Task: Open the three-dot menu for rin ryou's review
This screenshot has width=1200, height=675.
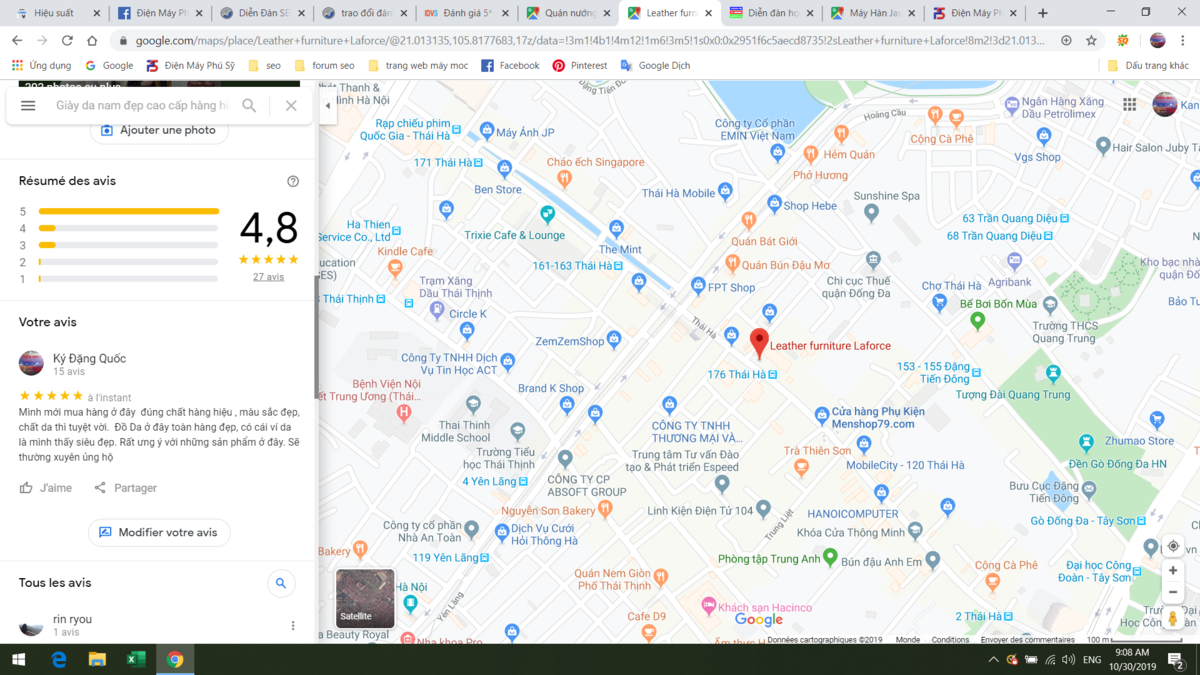Action: point(293,626)
